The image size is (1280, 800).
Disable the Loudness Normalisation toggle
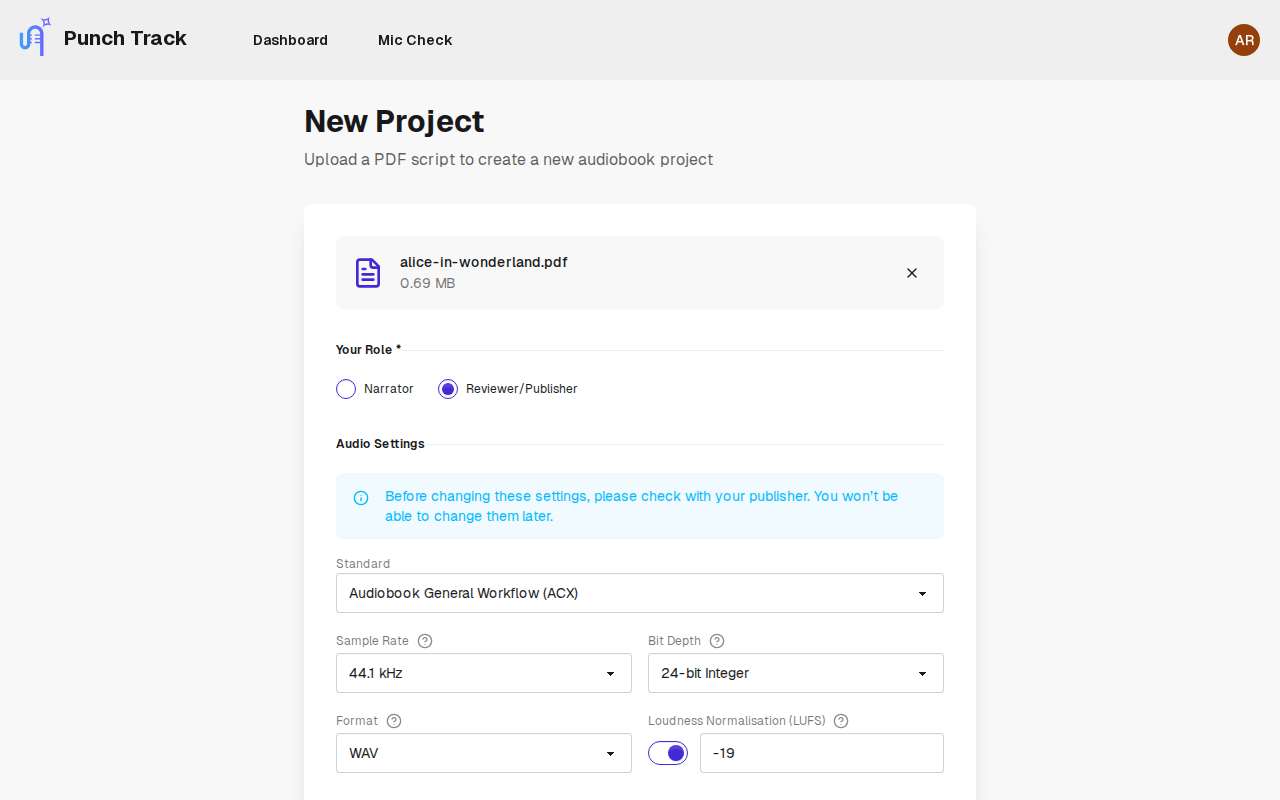click(668, 753)
